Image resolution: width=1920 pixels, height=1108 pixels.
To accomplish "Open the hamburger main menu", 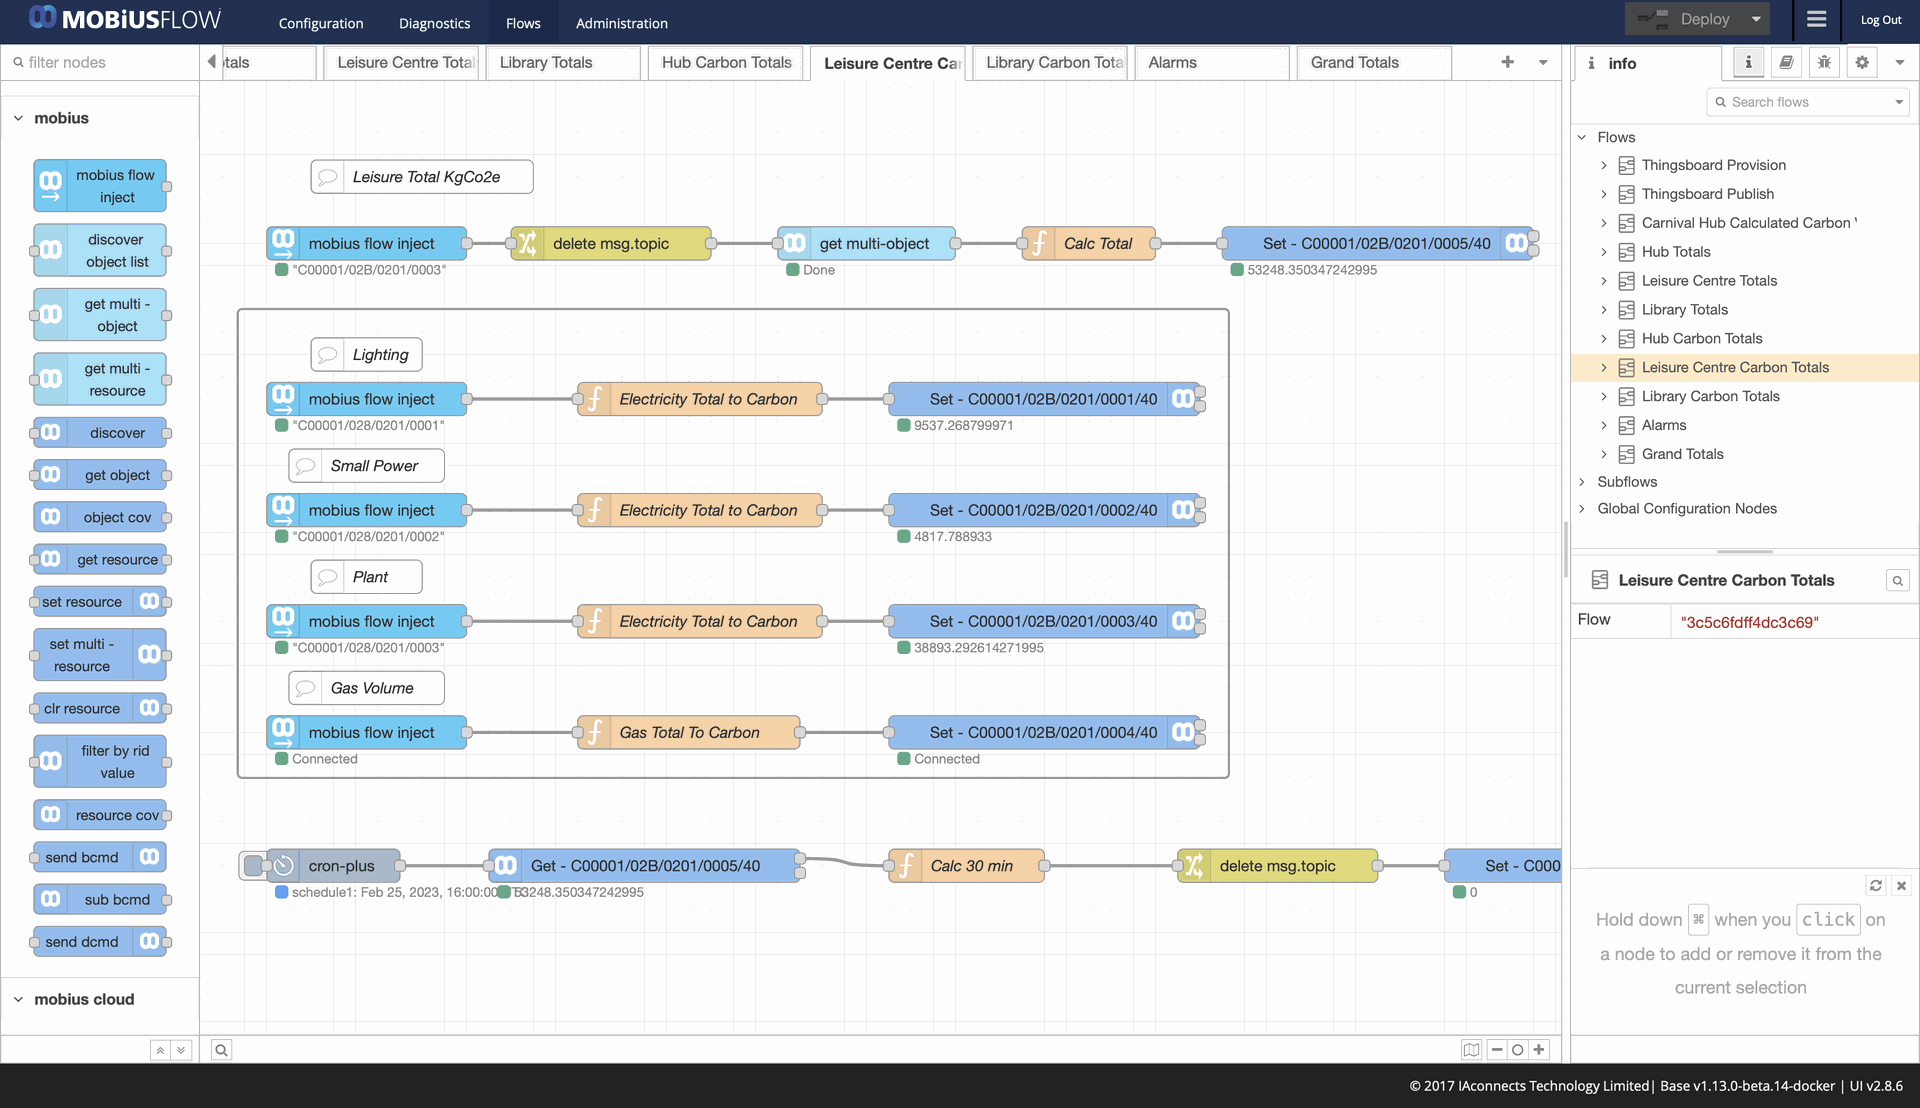I will (1816, 19).
